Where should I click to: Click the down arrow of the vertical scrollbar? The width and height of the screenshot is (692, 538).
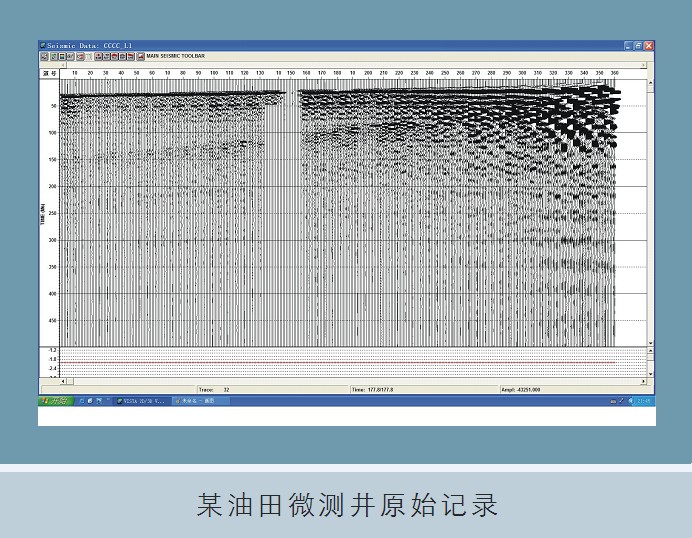pyautogui.click(x=650, y=343)
